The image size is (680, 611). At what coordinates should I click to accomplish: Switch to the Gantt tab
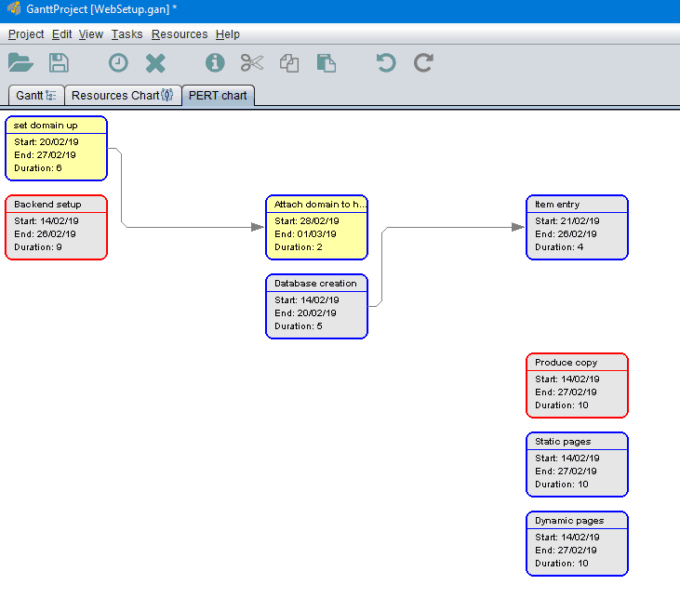(36, 96)
